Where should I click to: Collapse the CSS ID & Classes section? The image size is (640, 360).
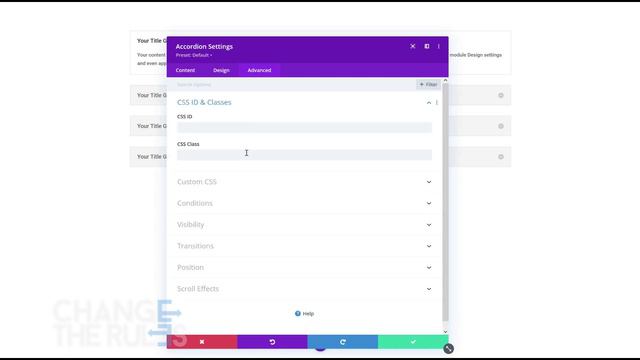[x=429, y=102]
